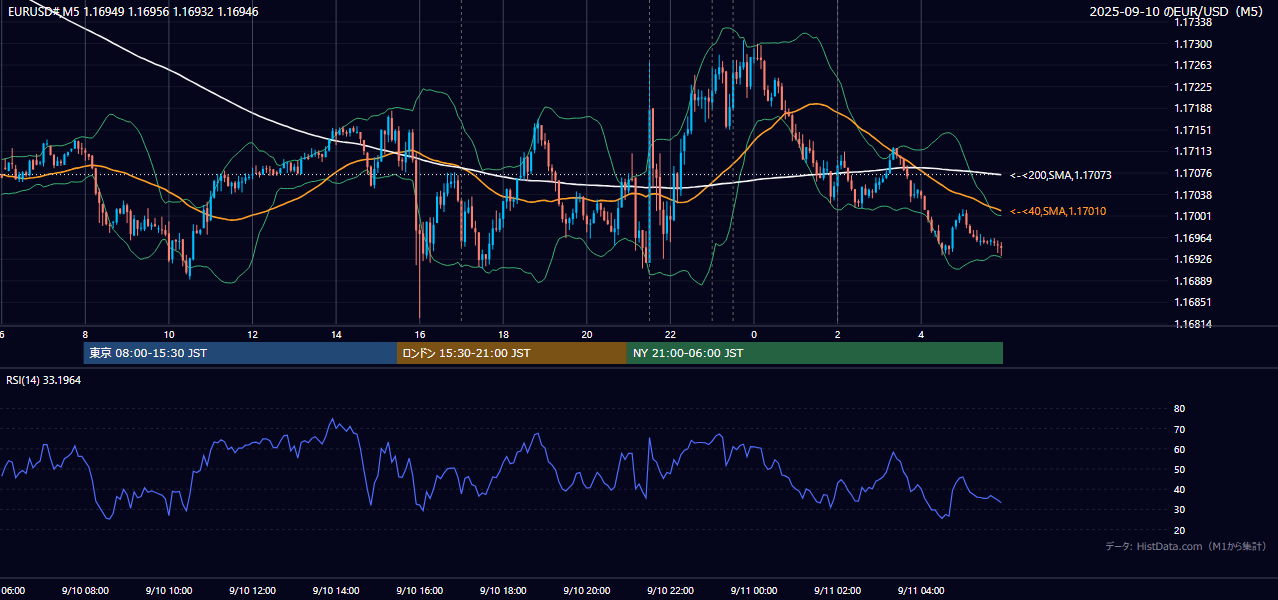Click the 9/10 16:00 bottom time label
Image resolution: width=1278 pixels, height=600 pixels.
419,591
